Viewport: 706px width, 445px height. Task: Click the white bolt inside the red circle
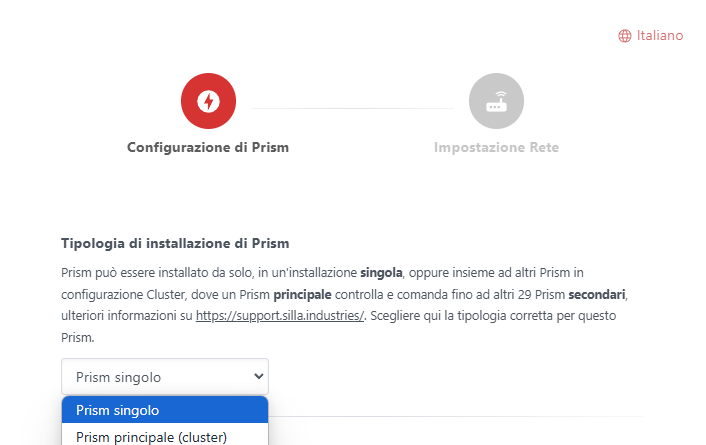pos(208,101)
